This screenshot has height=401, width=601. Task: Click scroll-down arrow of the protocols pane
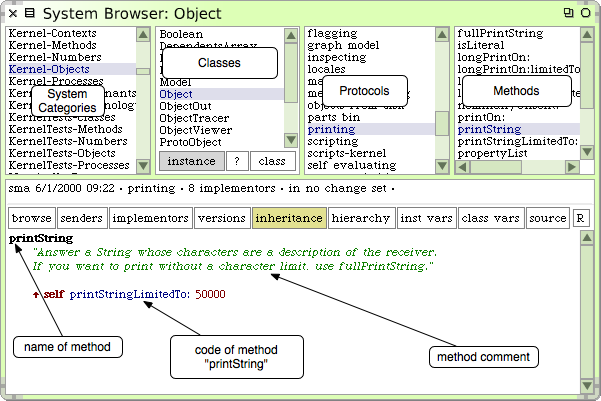441,165
